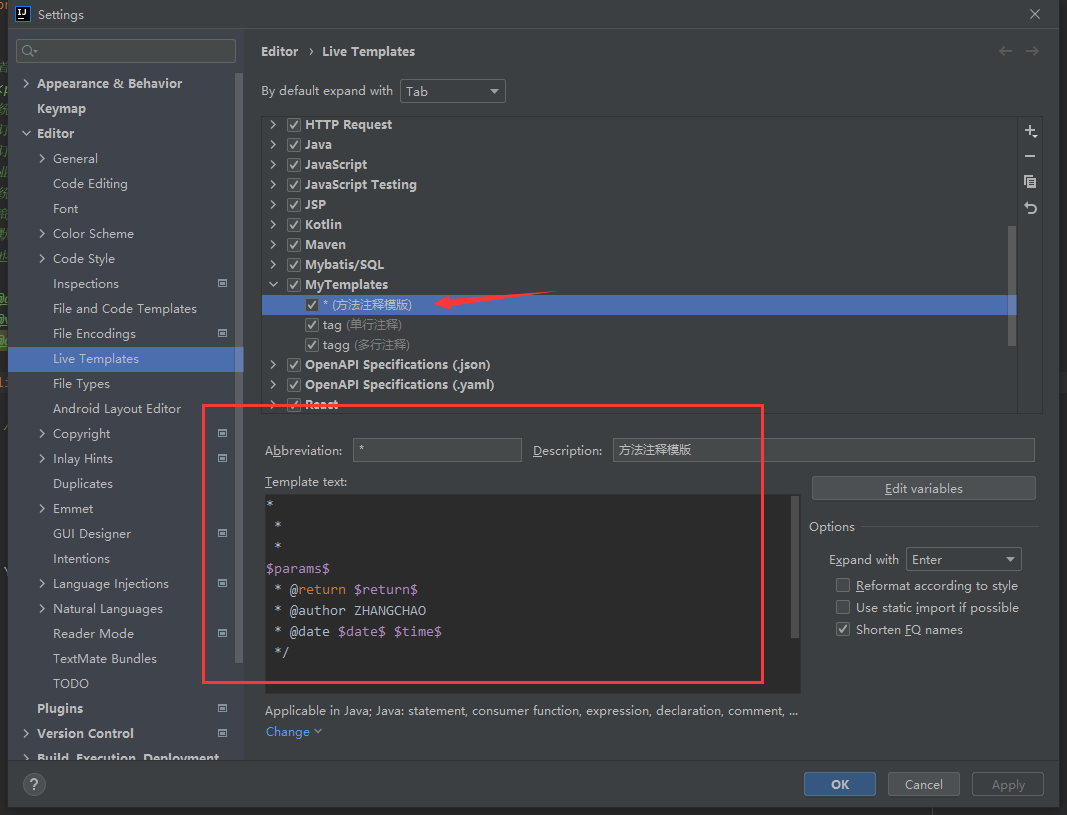Click the settings search field
This screenshot has height=815, width=1067.
point(126,51)
